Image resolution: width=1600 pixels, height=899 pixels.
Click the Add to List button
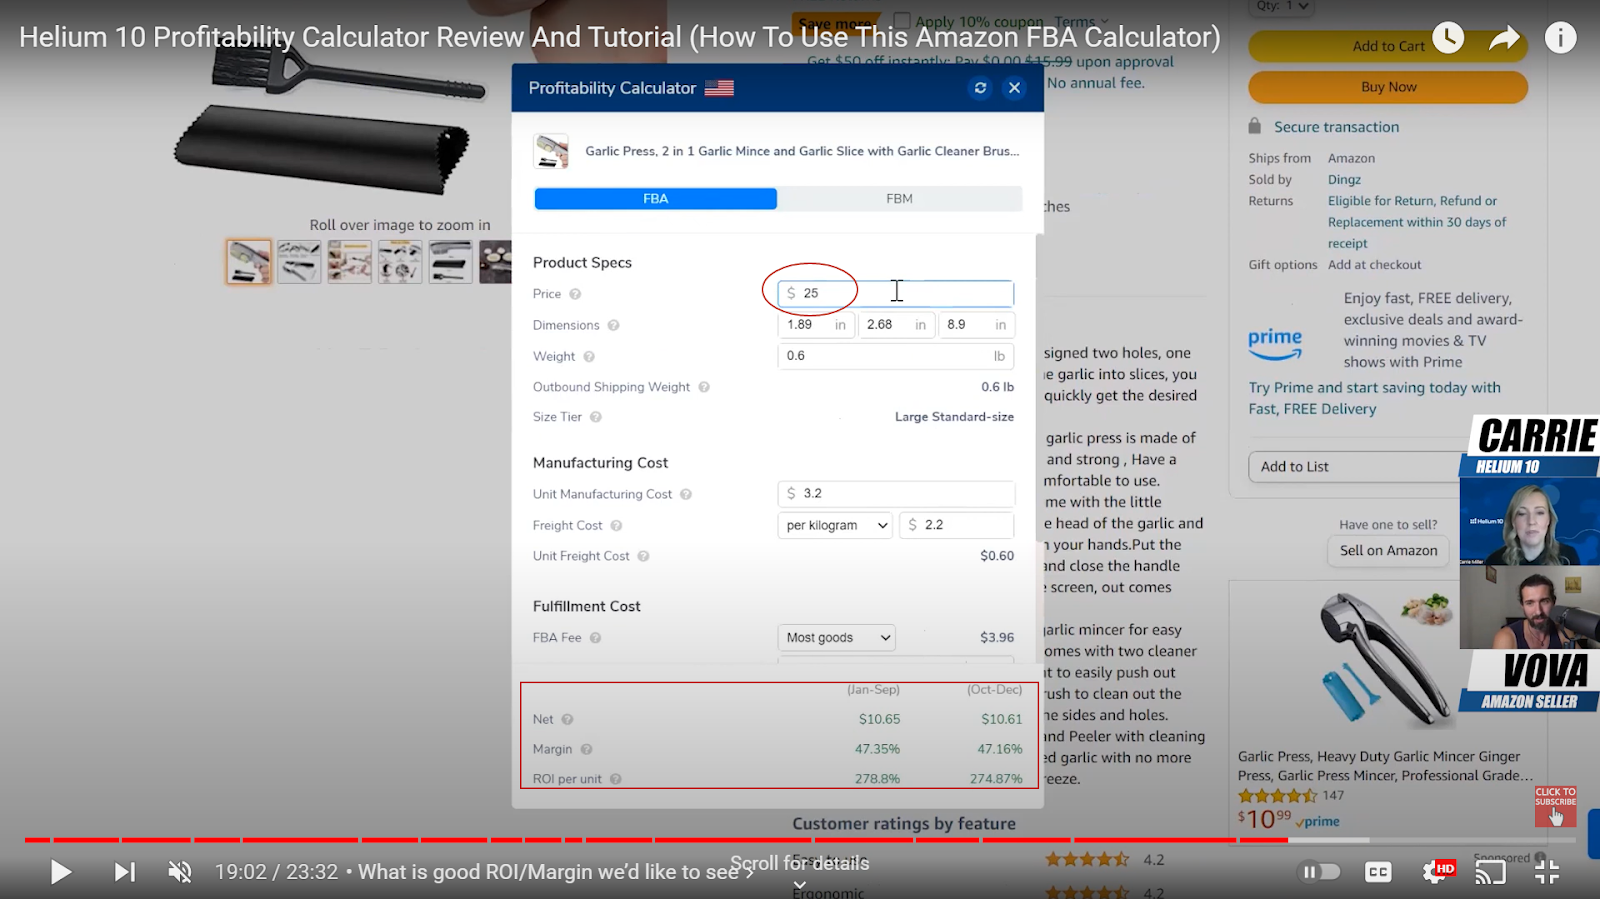1355,467
